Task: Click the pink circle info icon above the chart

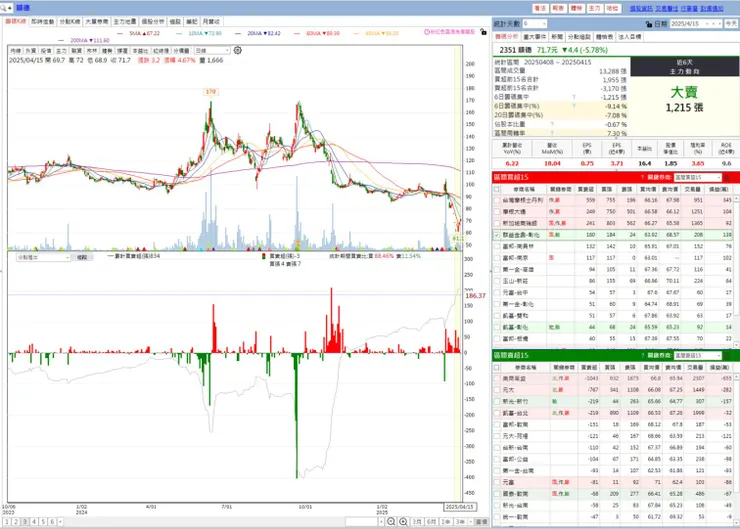Action: click(x=427, y=32)
